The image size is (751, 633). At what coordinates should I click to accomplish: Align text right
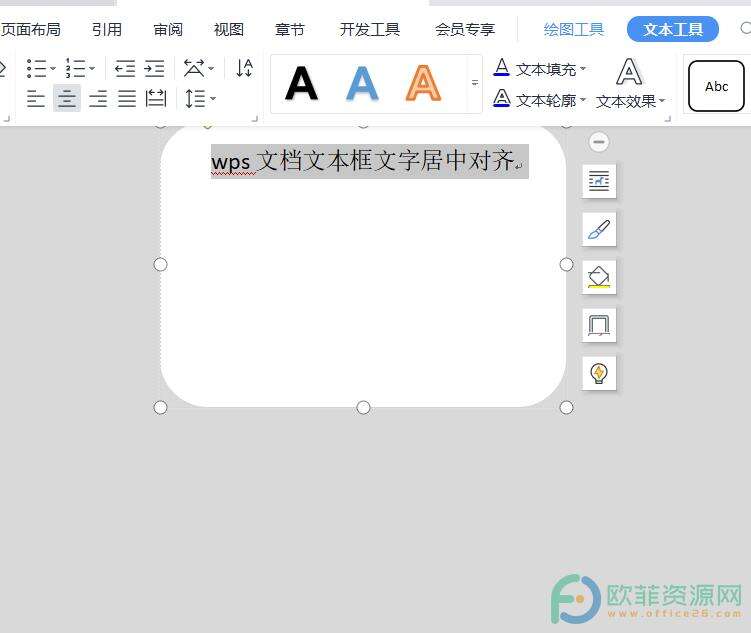(x=98, y=99)
